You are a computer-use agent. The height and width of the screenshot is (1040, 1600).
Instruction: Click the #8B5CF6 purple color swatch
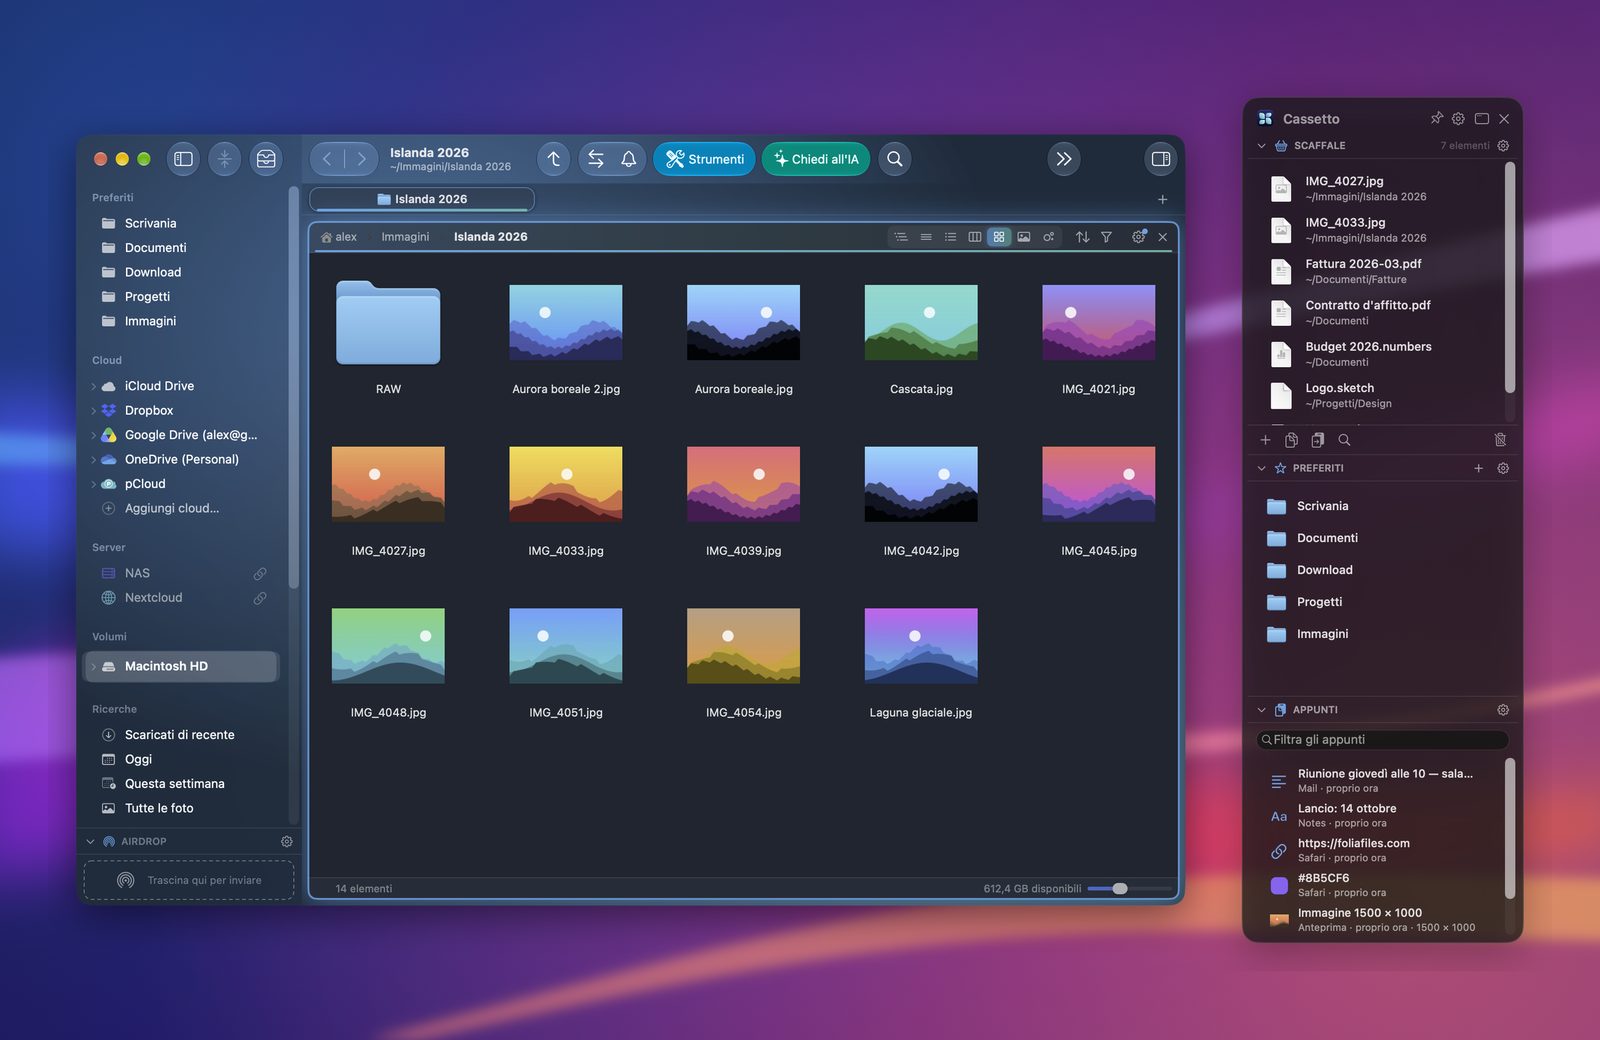coord(1279,885)
